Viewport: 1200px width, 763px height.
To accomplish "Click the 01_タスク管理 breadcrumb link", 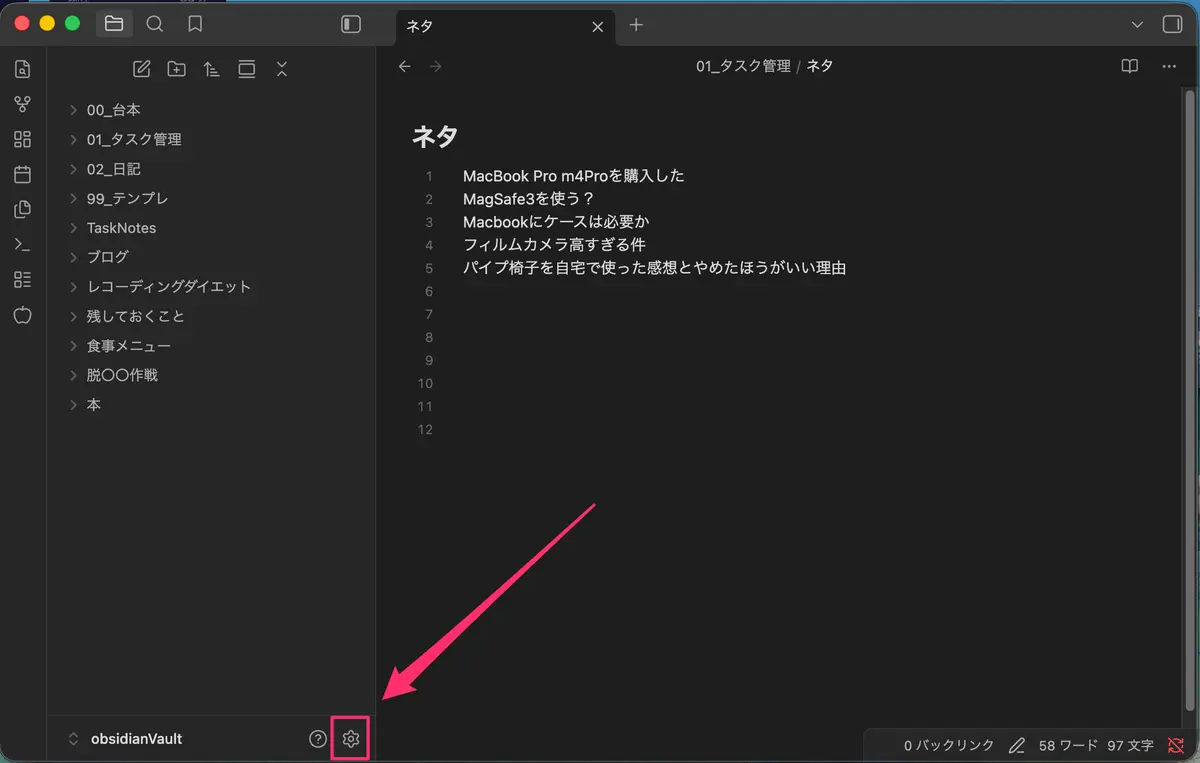I will point(743,66).
